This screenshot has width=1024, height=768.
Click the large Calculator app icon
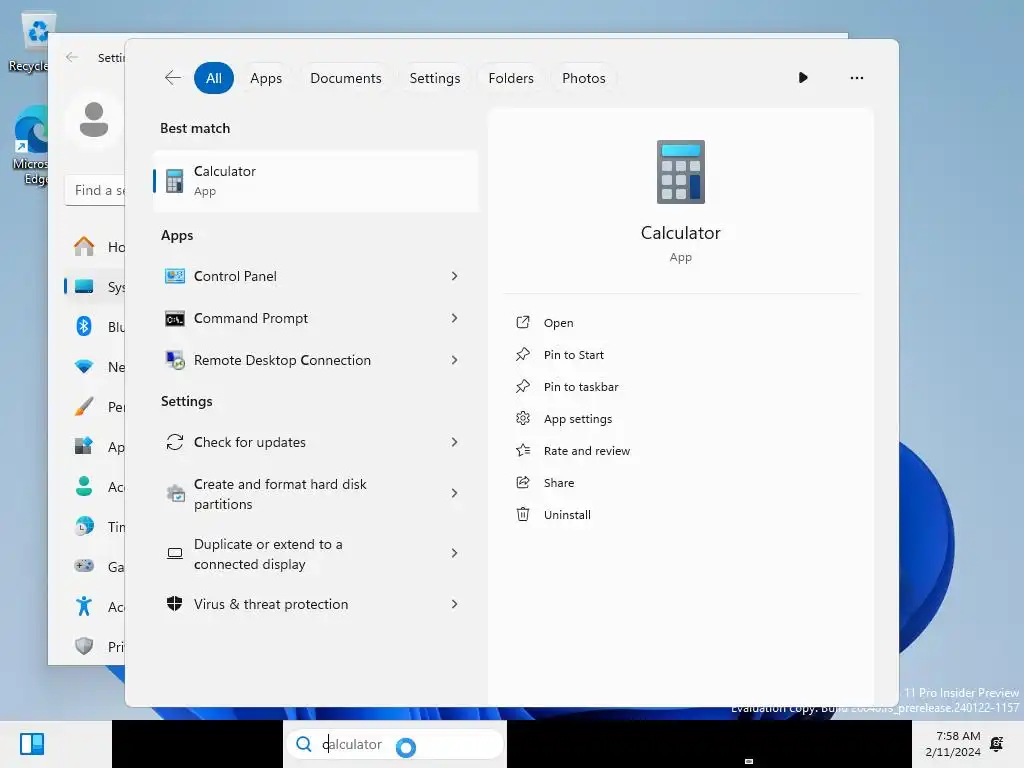[680, 172]
